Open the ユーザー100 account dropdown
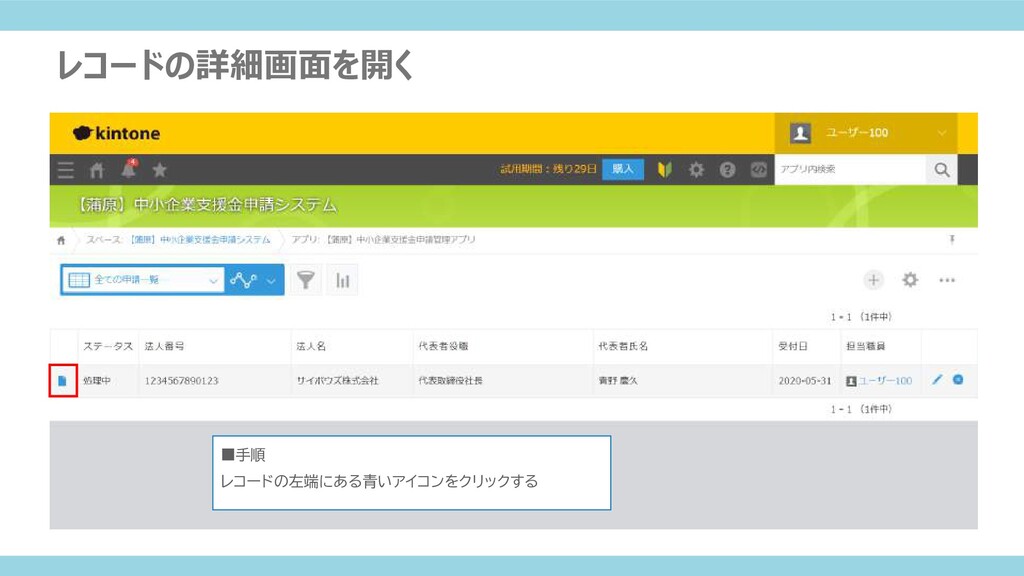The height and width of the screenshot is (576, 1024). (866, 133)
